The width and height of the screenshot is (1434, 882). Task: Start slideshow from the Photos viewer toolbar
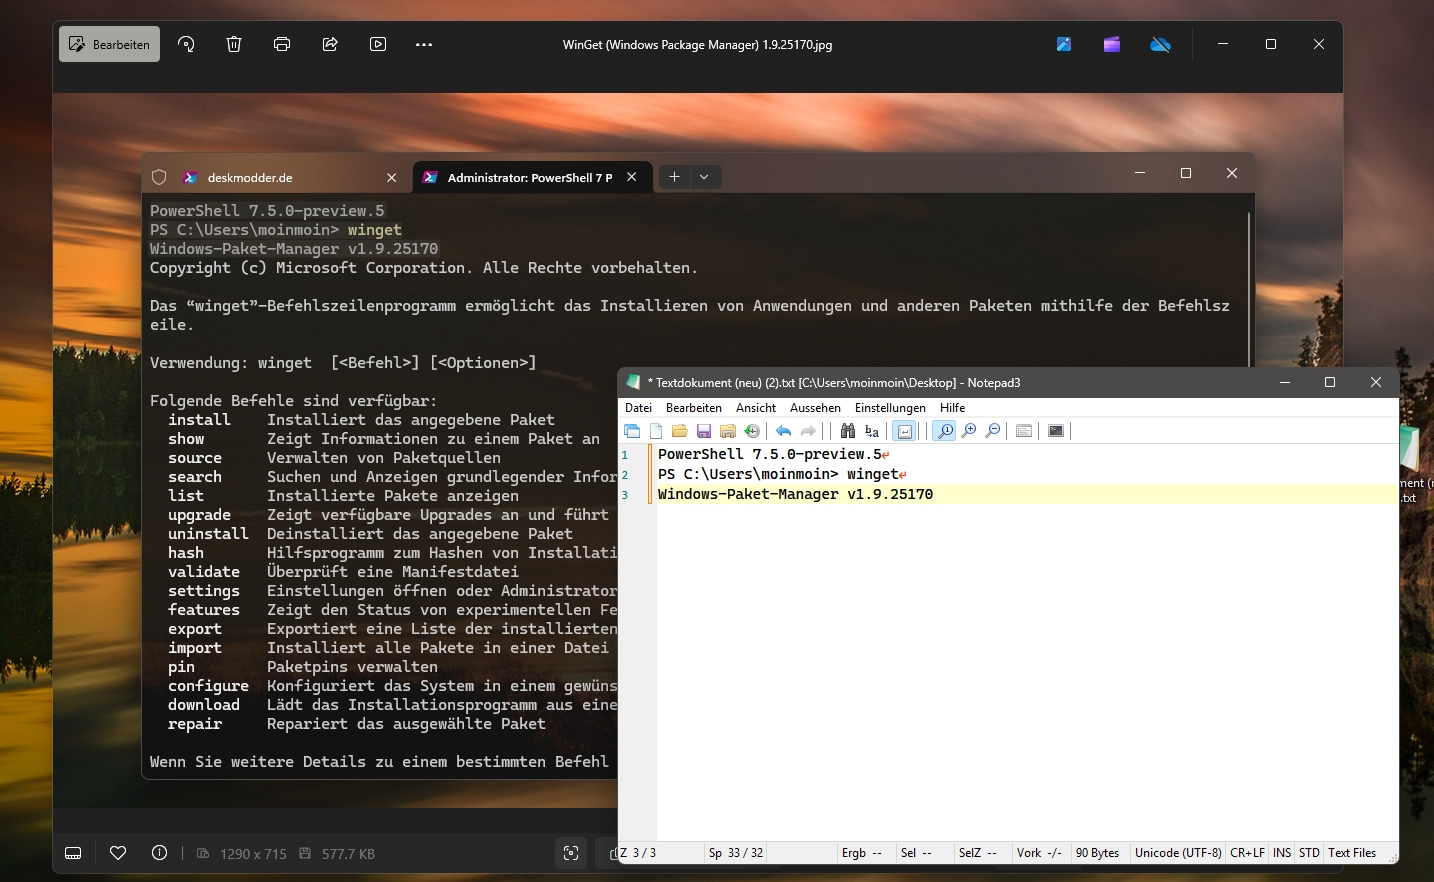coord(378,44)
